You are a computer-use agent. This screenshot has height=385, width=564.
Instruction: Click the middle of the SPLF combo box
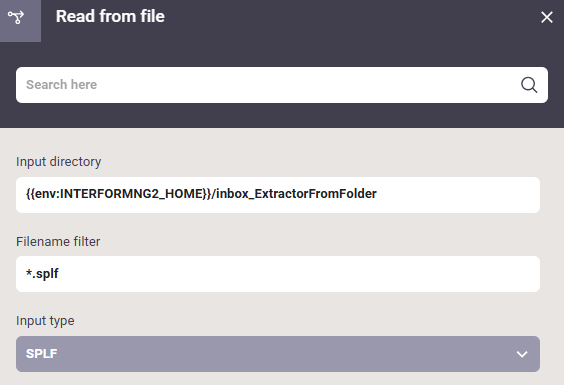(278, 354)
